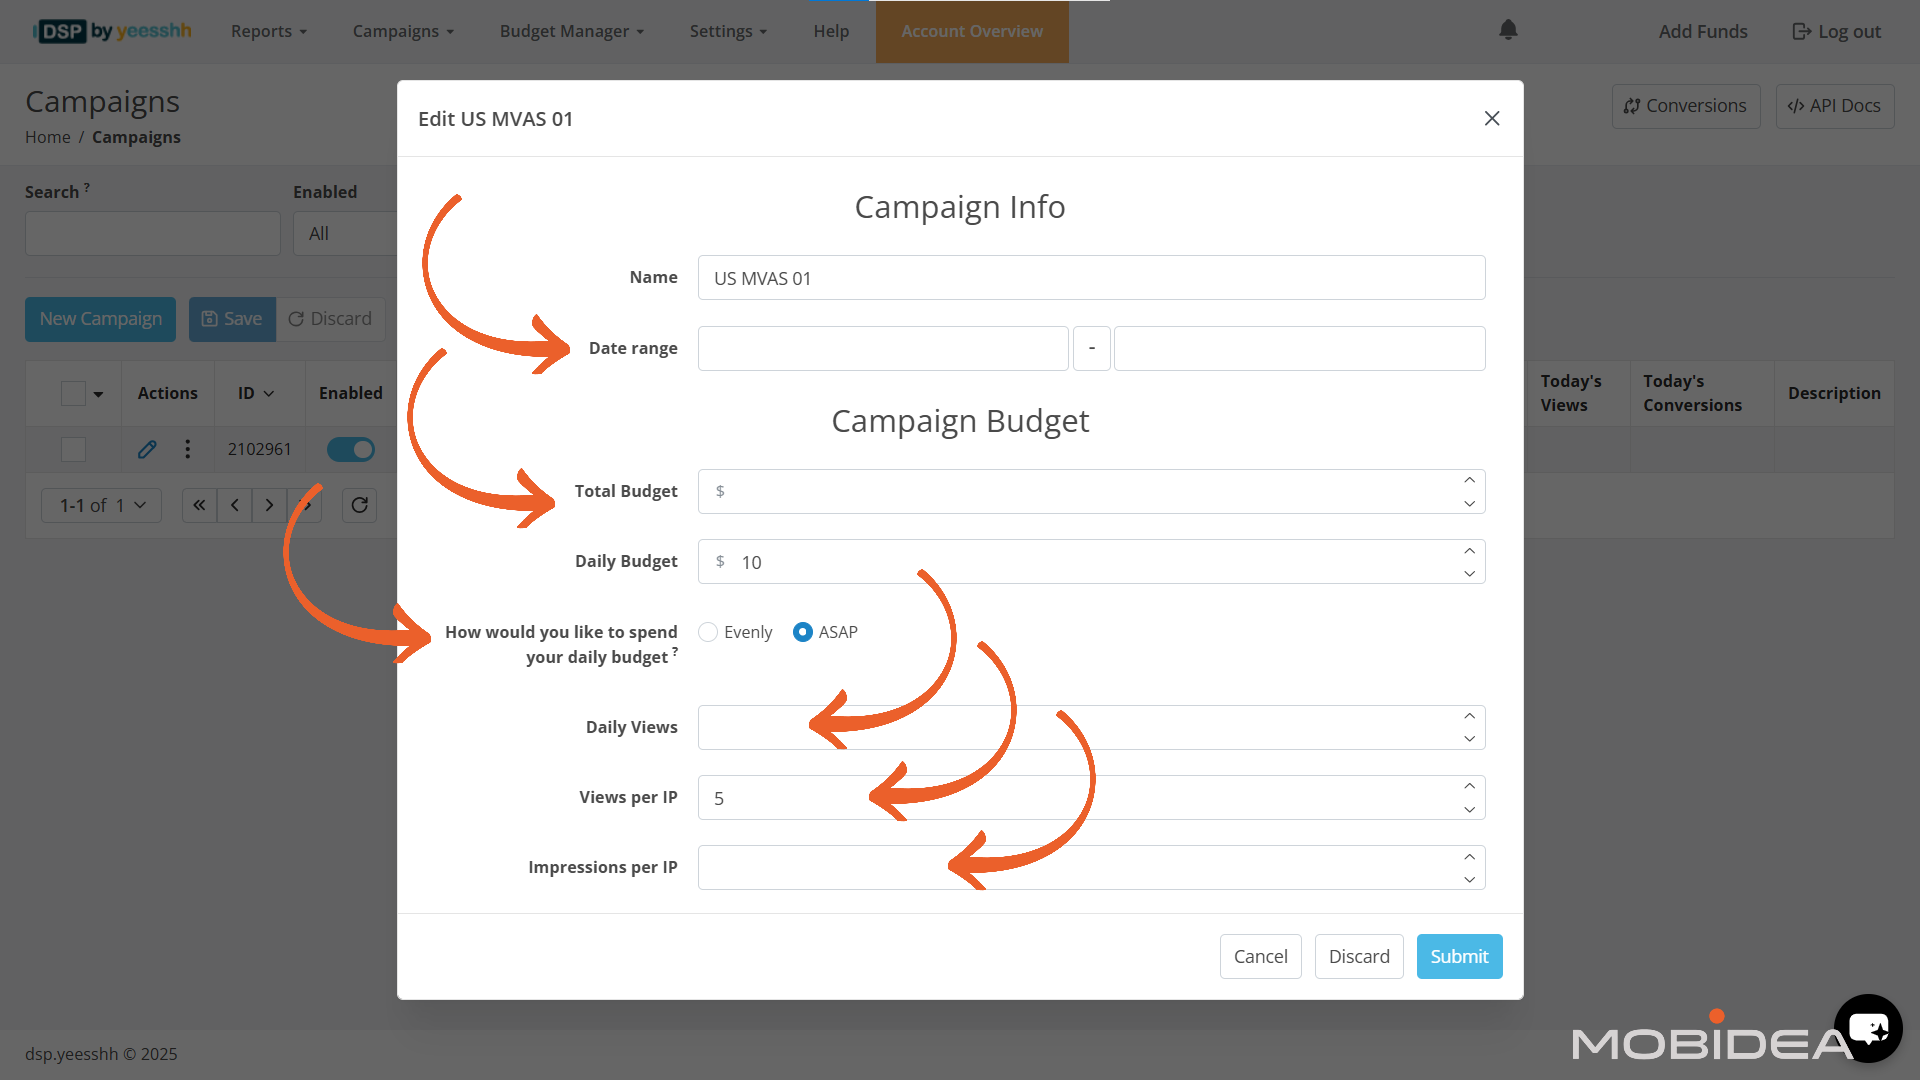
Task: Click the Help menu item
Action: coord(830,31)
